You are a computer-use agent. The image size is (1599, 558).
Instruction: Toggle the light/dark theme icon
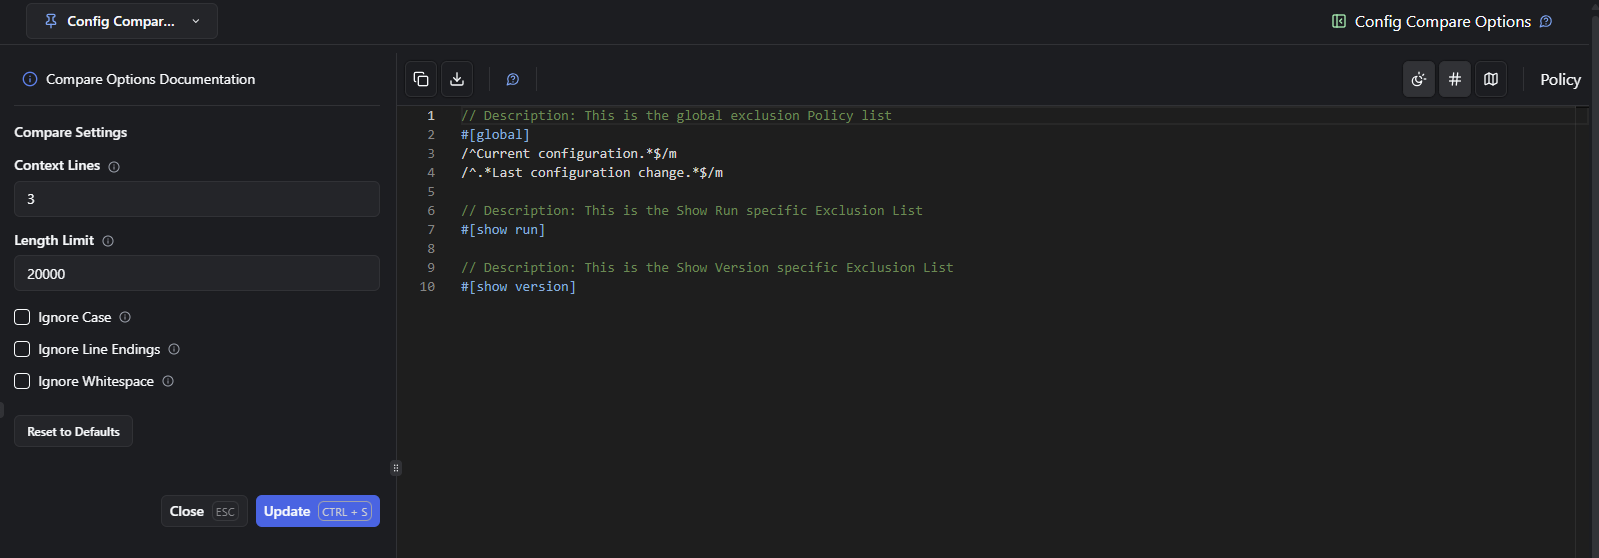click(1418, 79)
